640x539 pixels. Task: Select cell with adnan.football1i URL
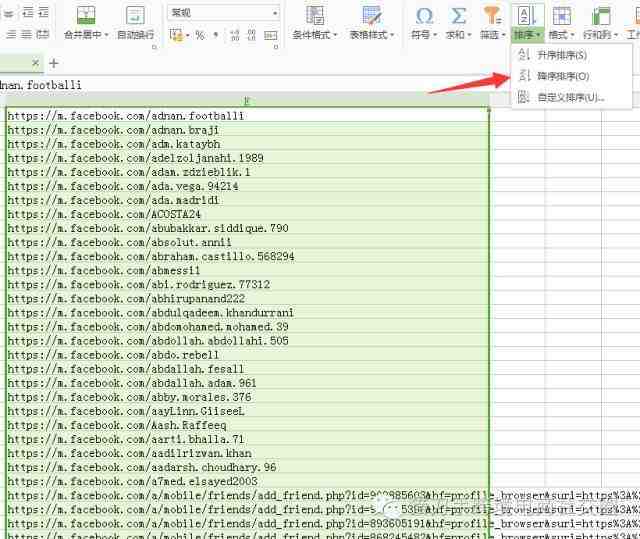247,116
